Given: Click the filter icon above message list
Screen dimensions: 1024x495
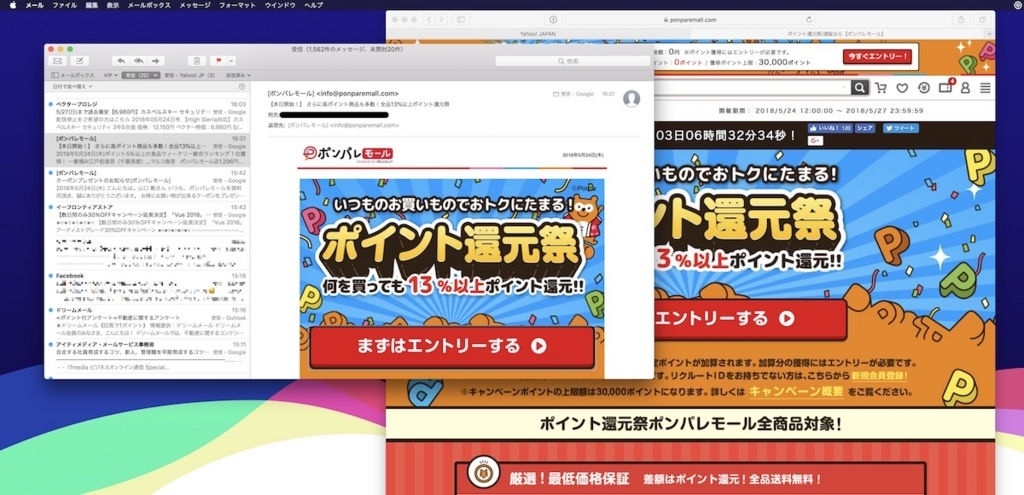Looking at the screenshot, I should [242, 86].
